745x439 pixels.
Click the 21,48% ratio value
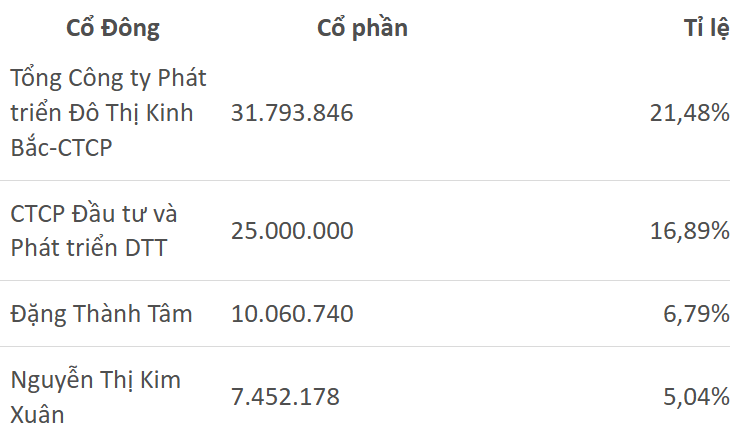689,113
